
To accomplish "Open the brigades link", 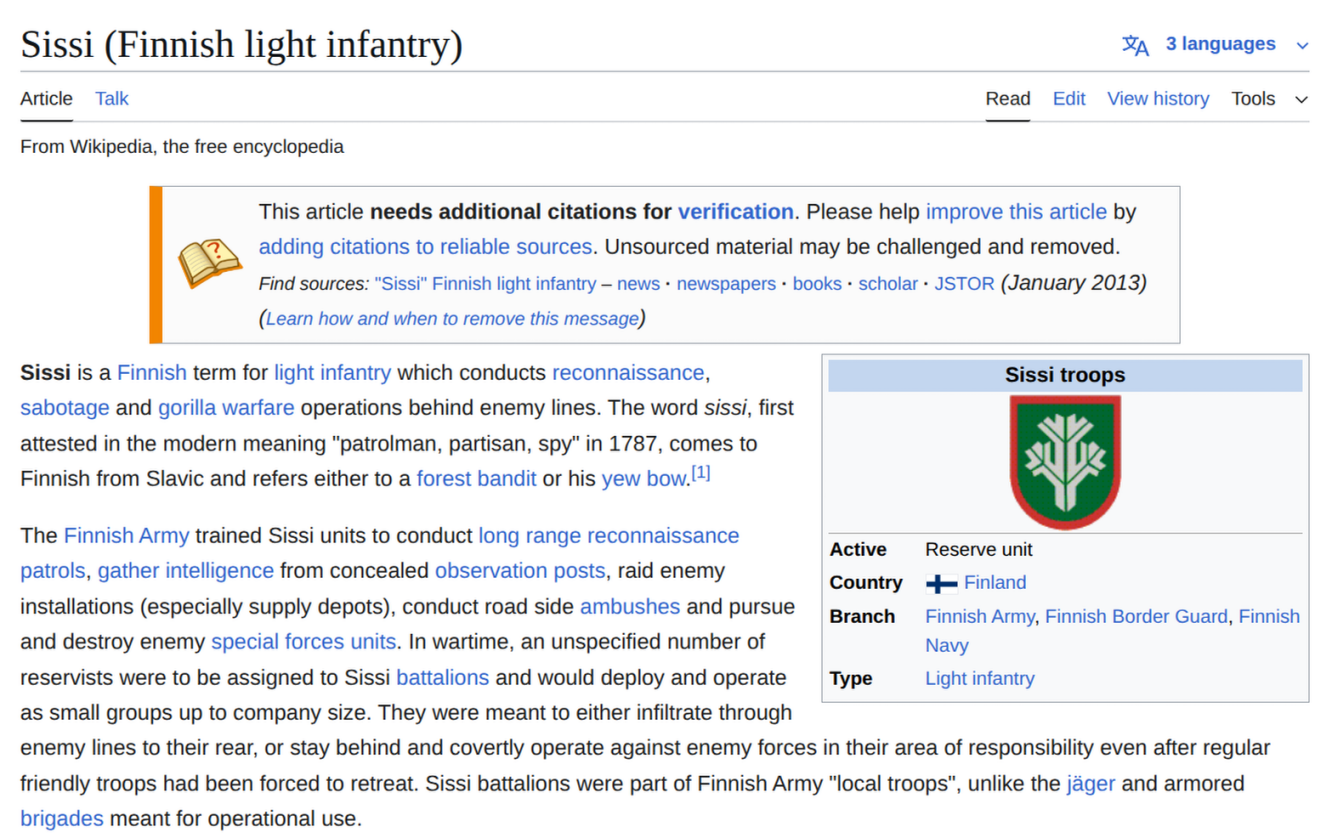I will point(62,819).
